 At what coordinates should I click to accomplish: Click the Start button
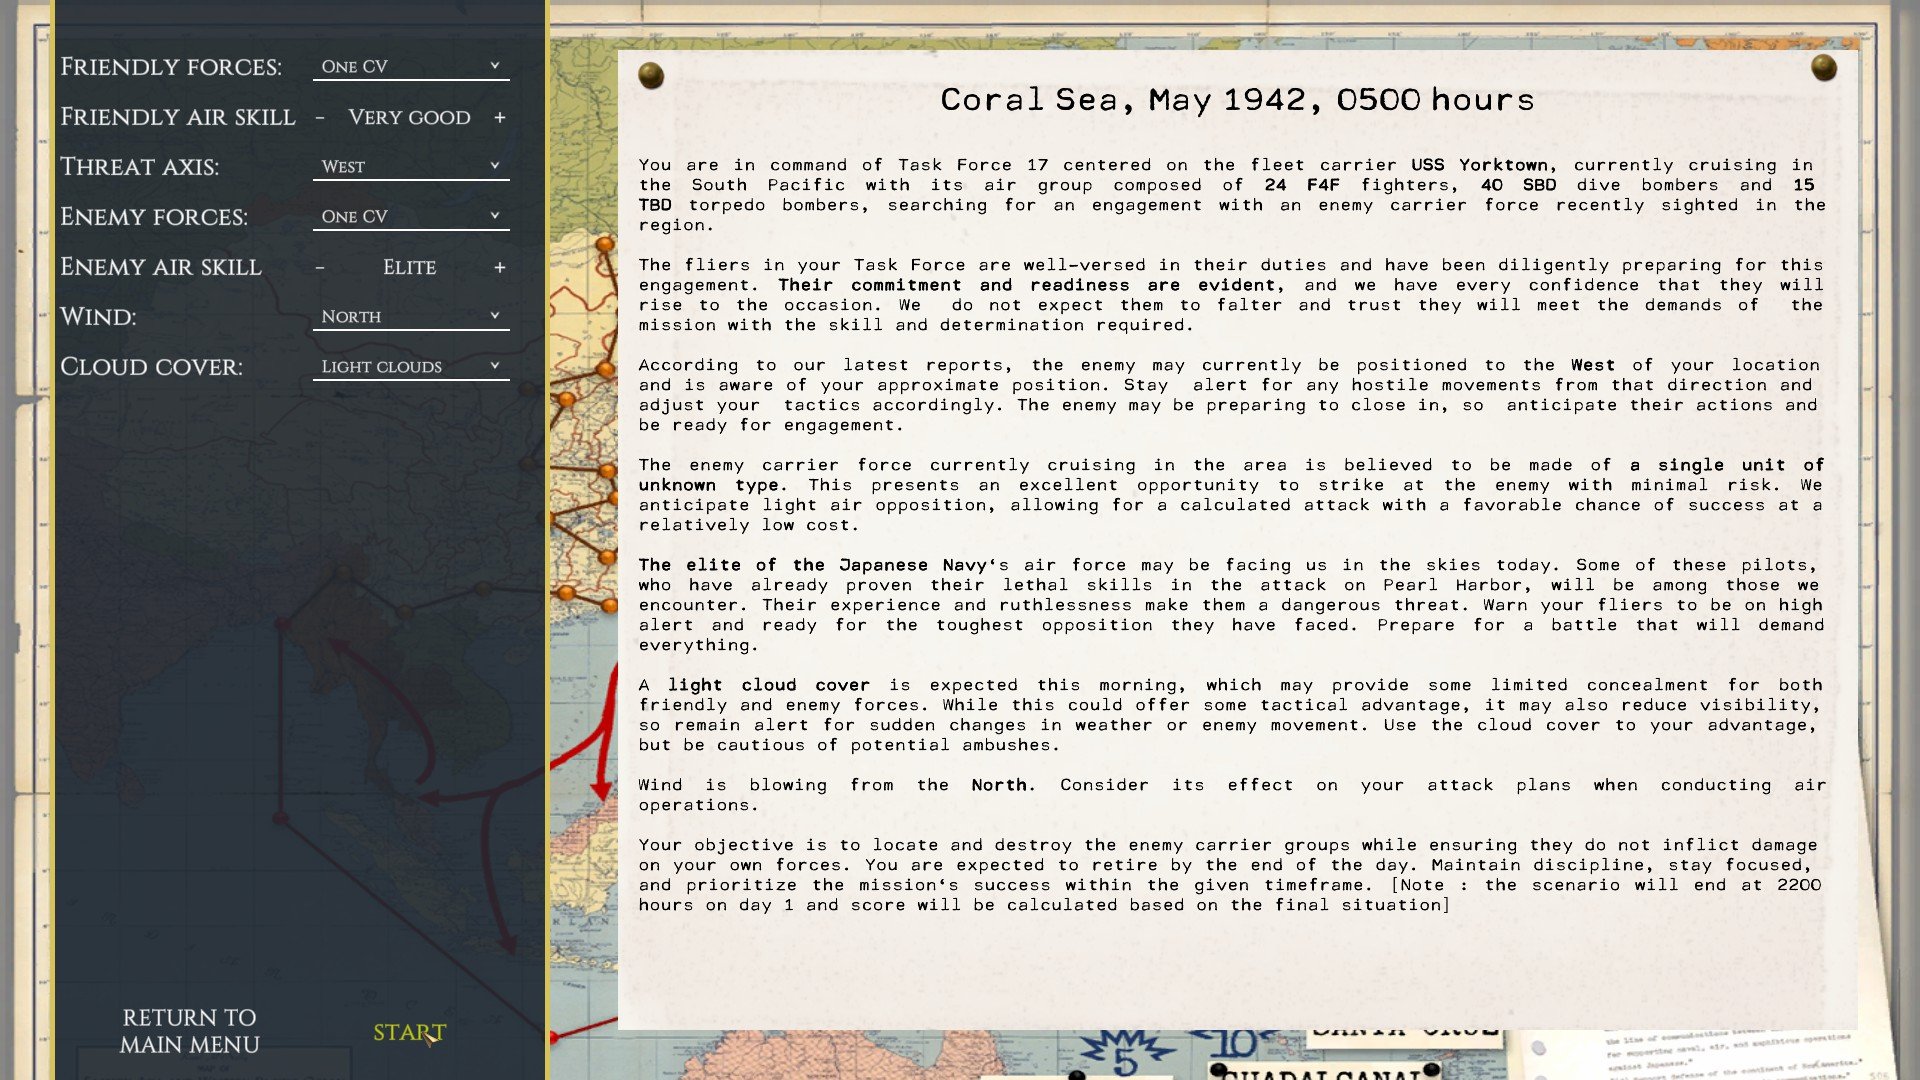click(409, 1032)
